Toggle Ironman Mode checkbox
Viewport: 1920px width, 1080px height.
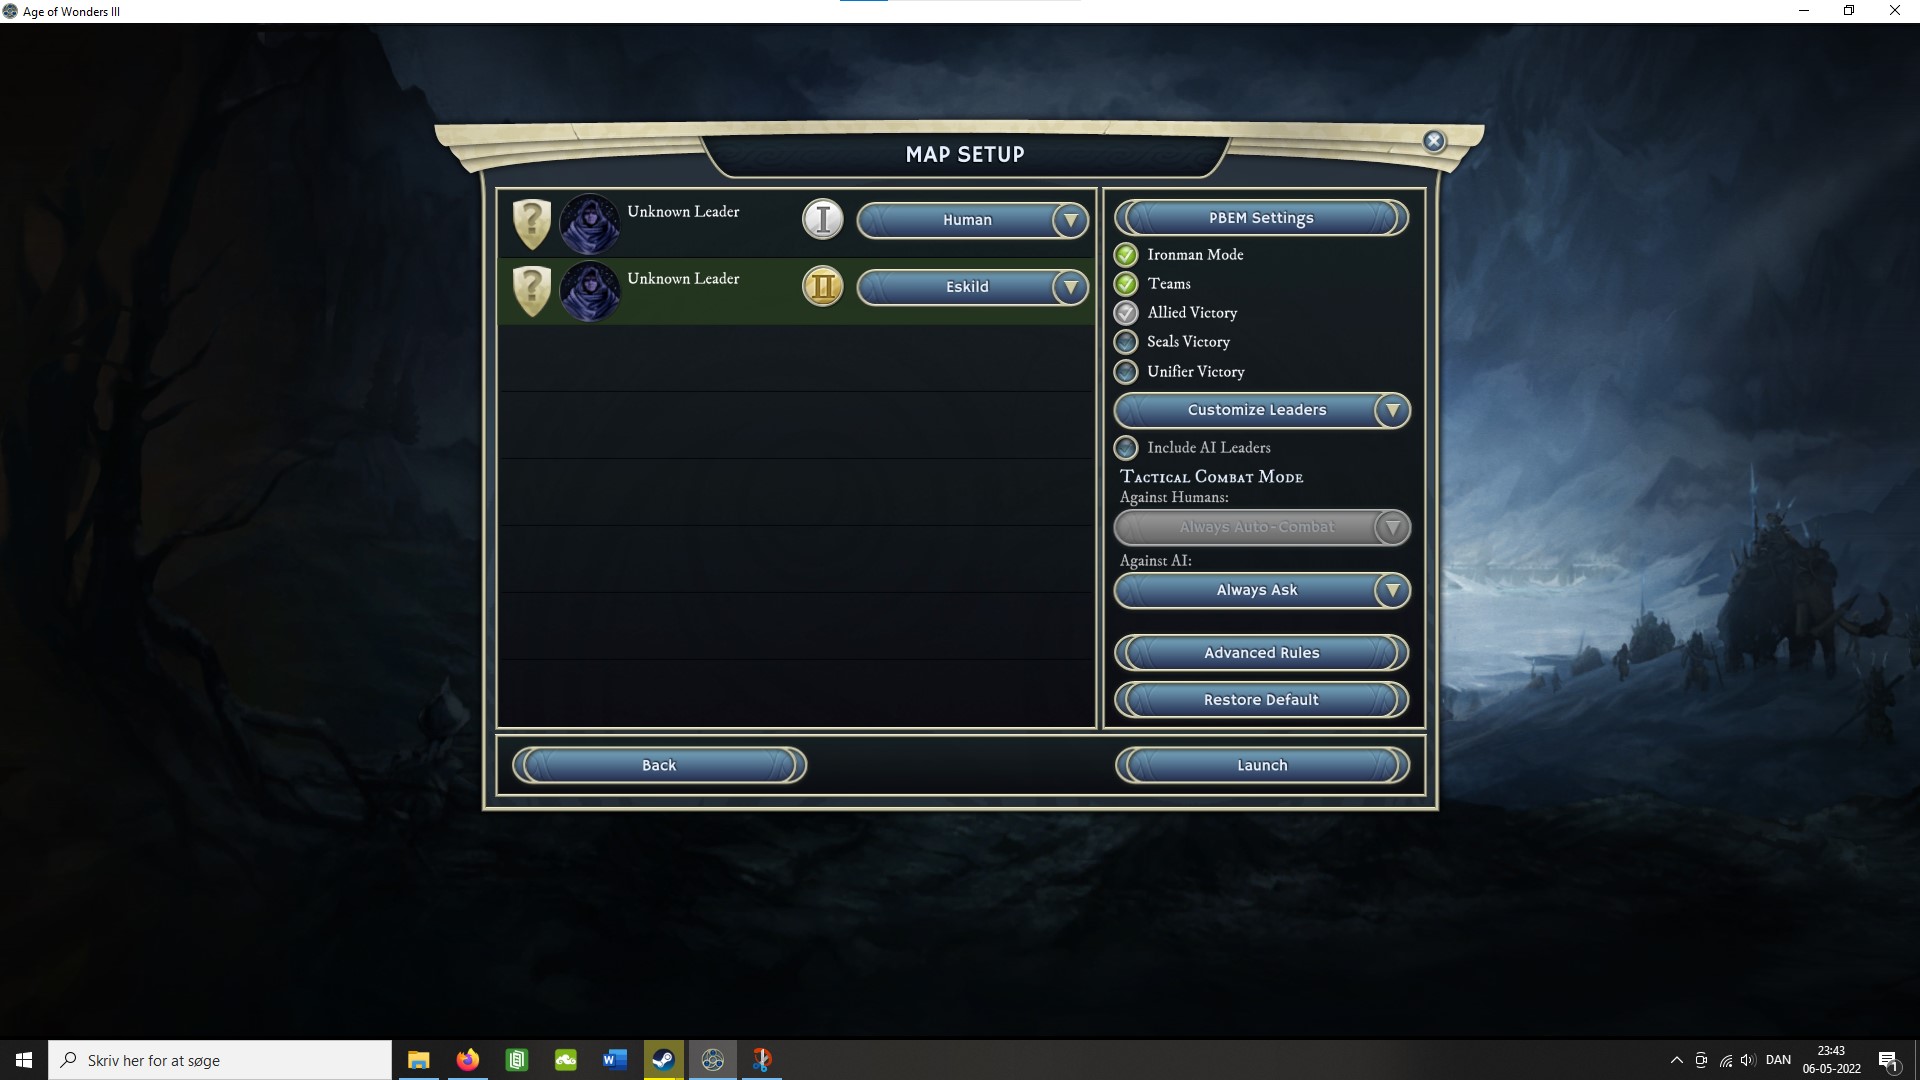coord(1126,255)
